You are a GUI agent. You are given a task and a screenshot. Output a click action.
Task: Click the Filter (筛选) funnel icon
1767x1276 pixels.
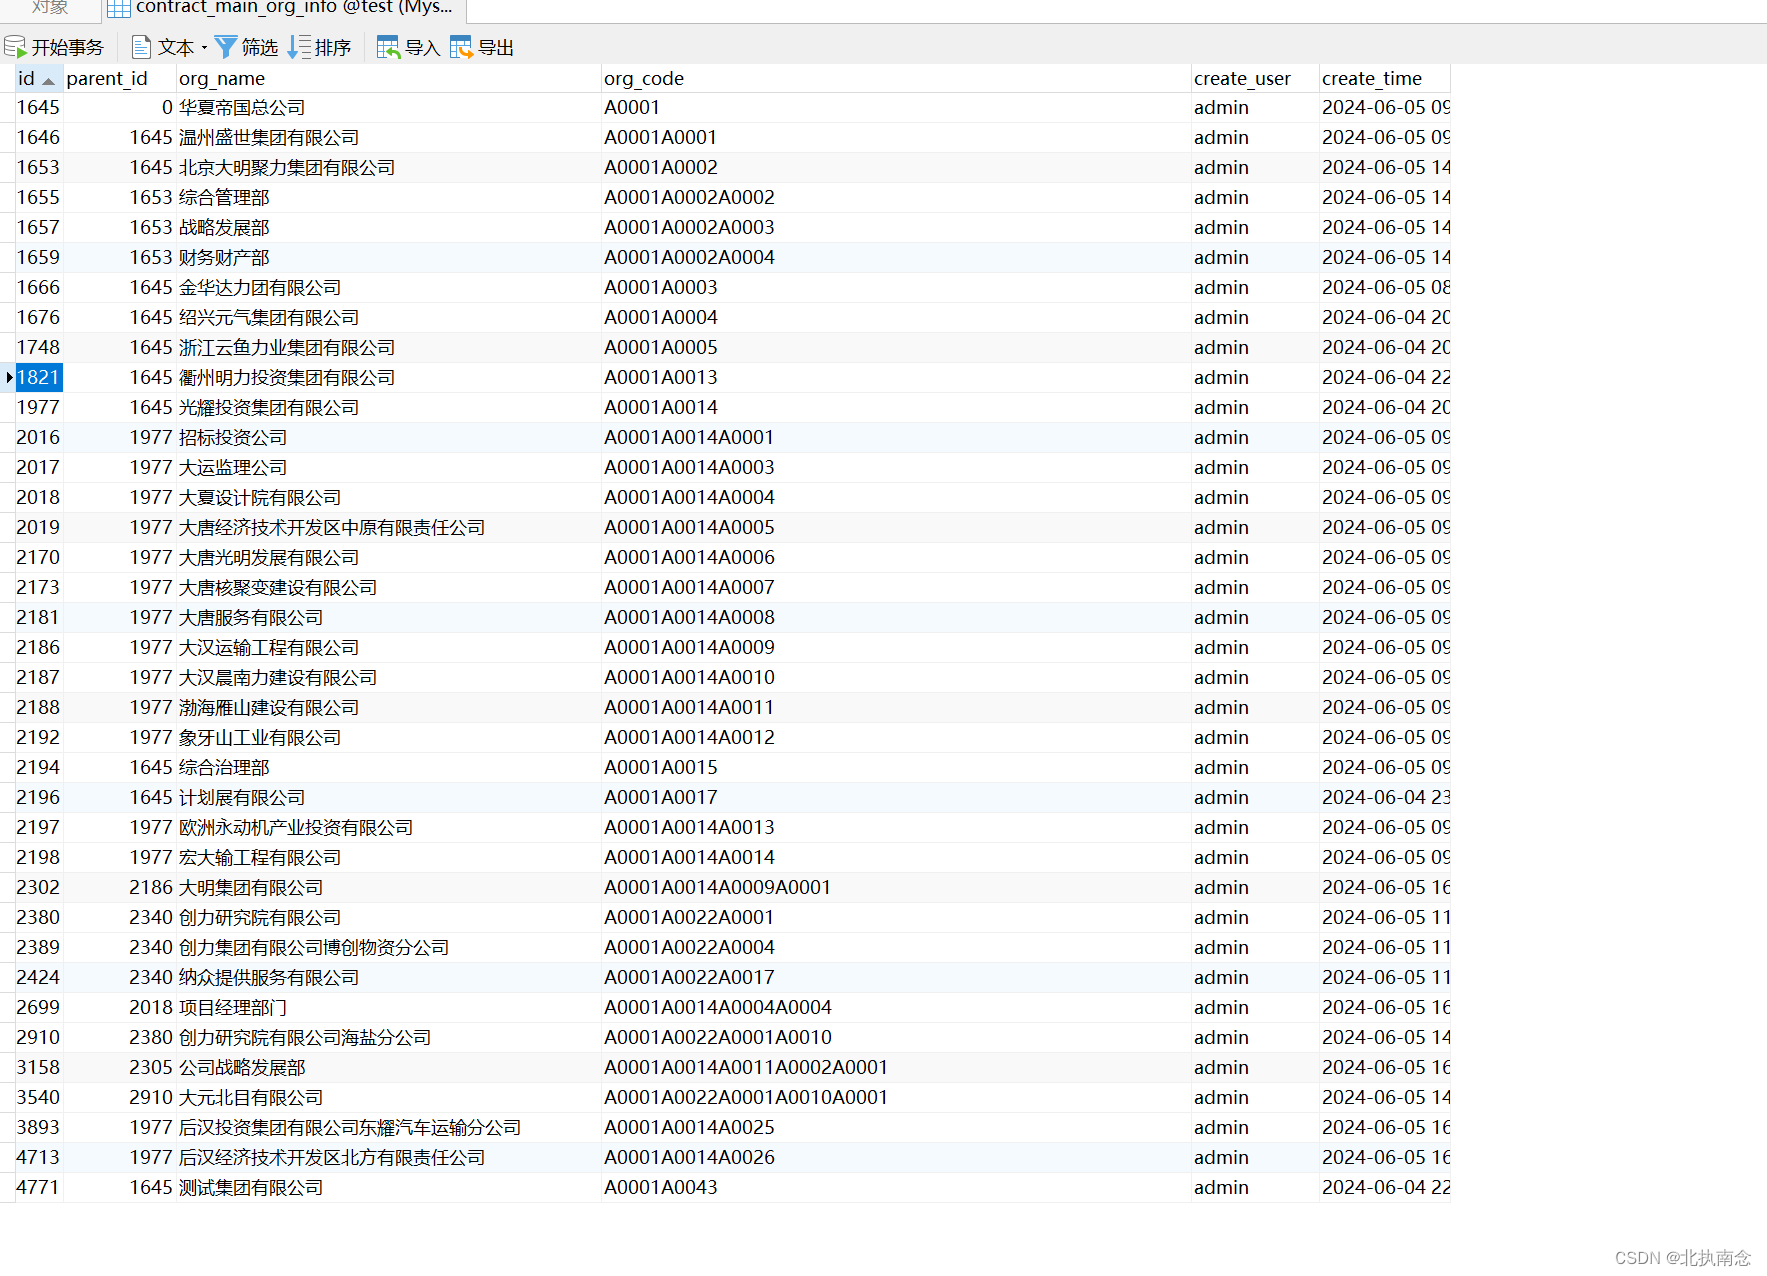click(226, 47)
